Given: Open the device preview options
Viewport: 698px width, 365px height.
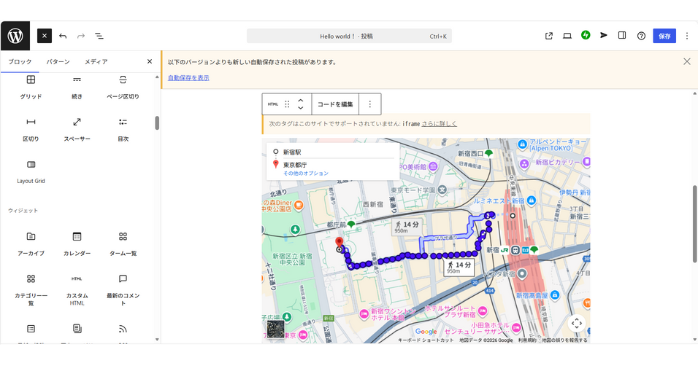Looking at the screenshot, I should click(567, 36).
